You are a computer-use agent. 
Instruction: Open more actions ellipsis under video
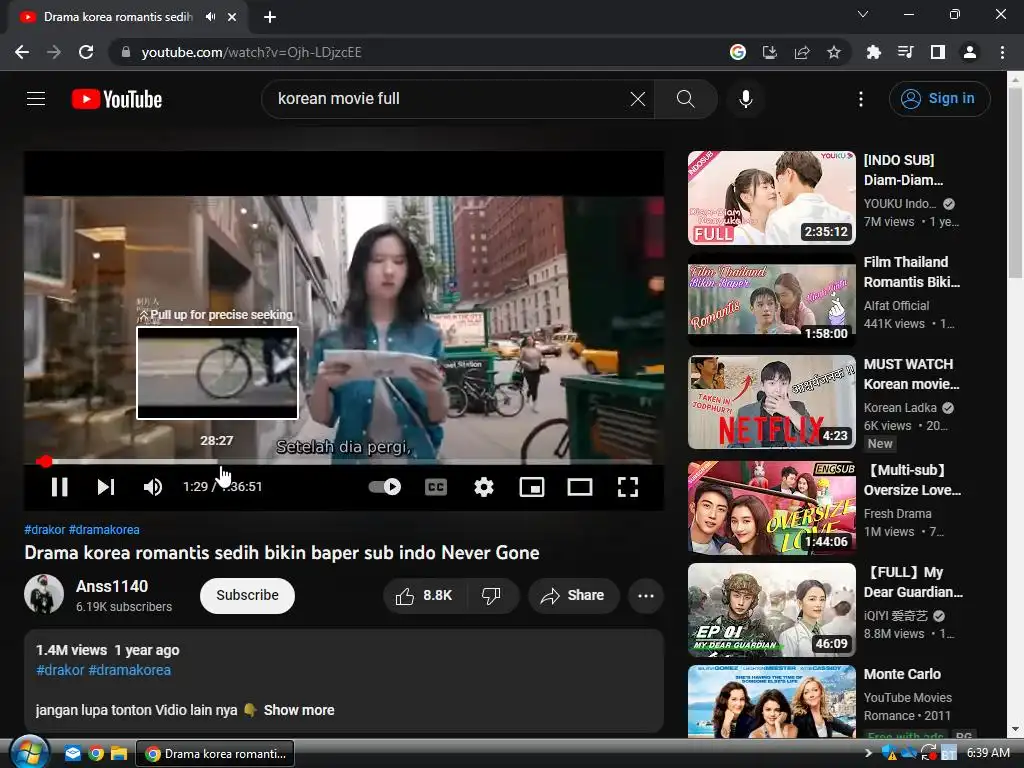(x=646, y=596)
